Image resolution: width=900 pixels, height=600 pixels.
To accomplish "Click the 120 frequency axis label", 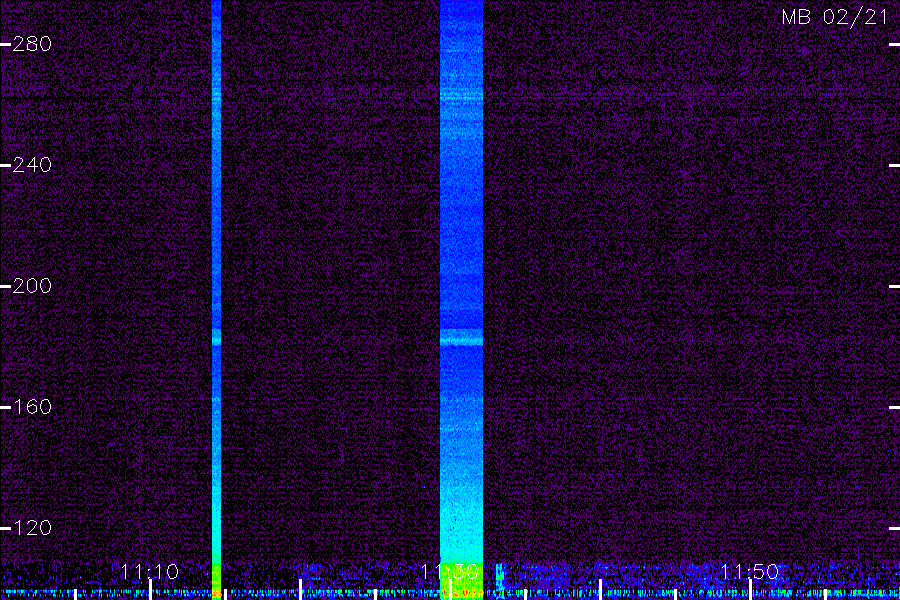I will click(32, 528).
